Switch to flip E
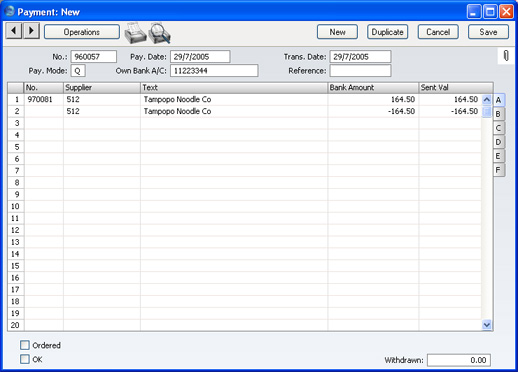 click(499, 156)
